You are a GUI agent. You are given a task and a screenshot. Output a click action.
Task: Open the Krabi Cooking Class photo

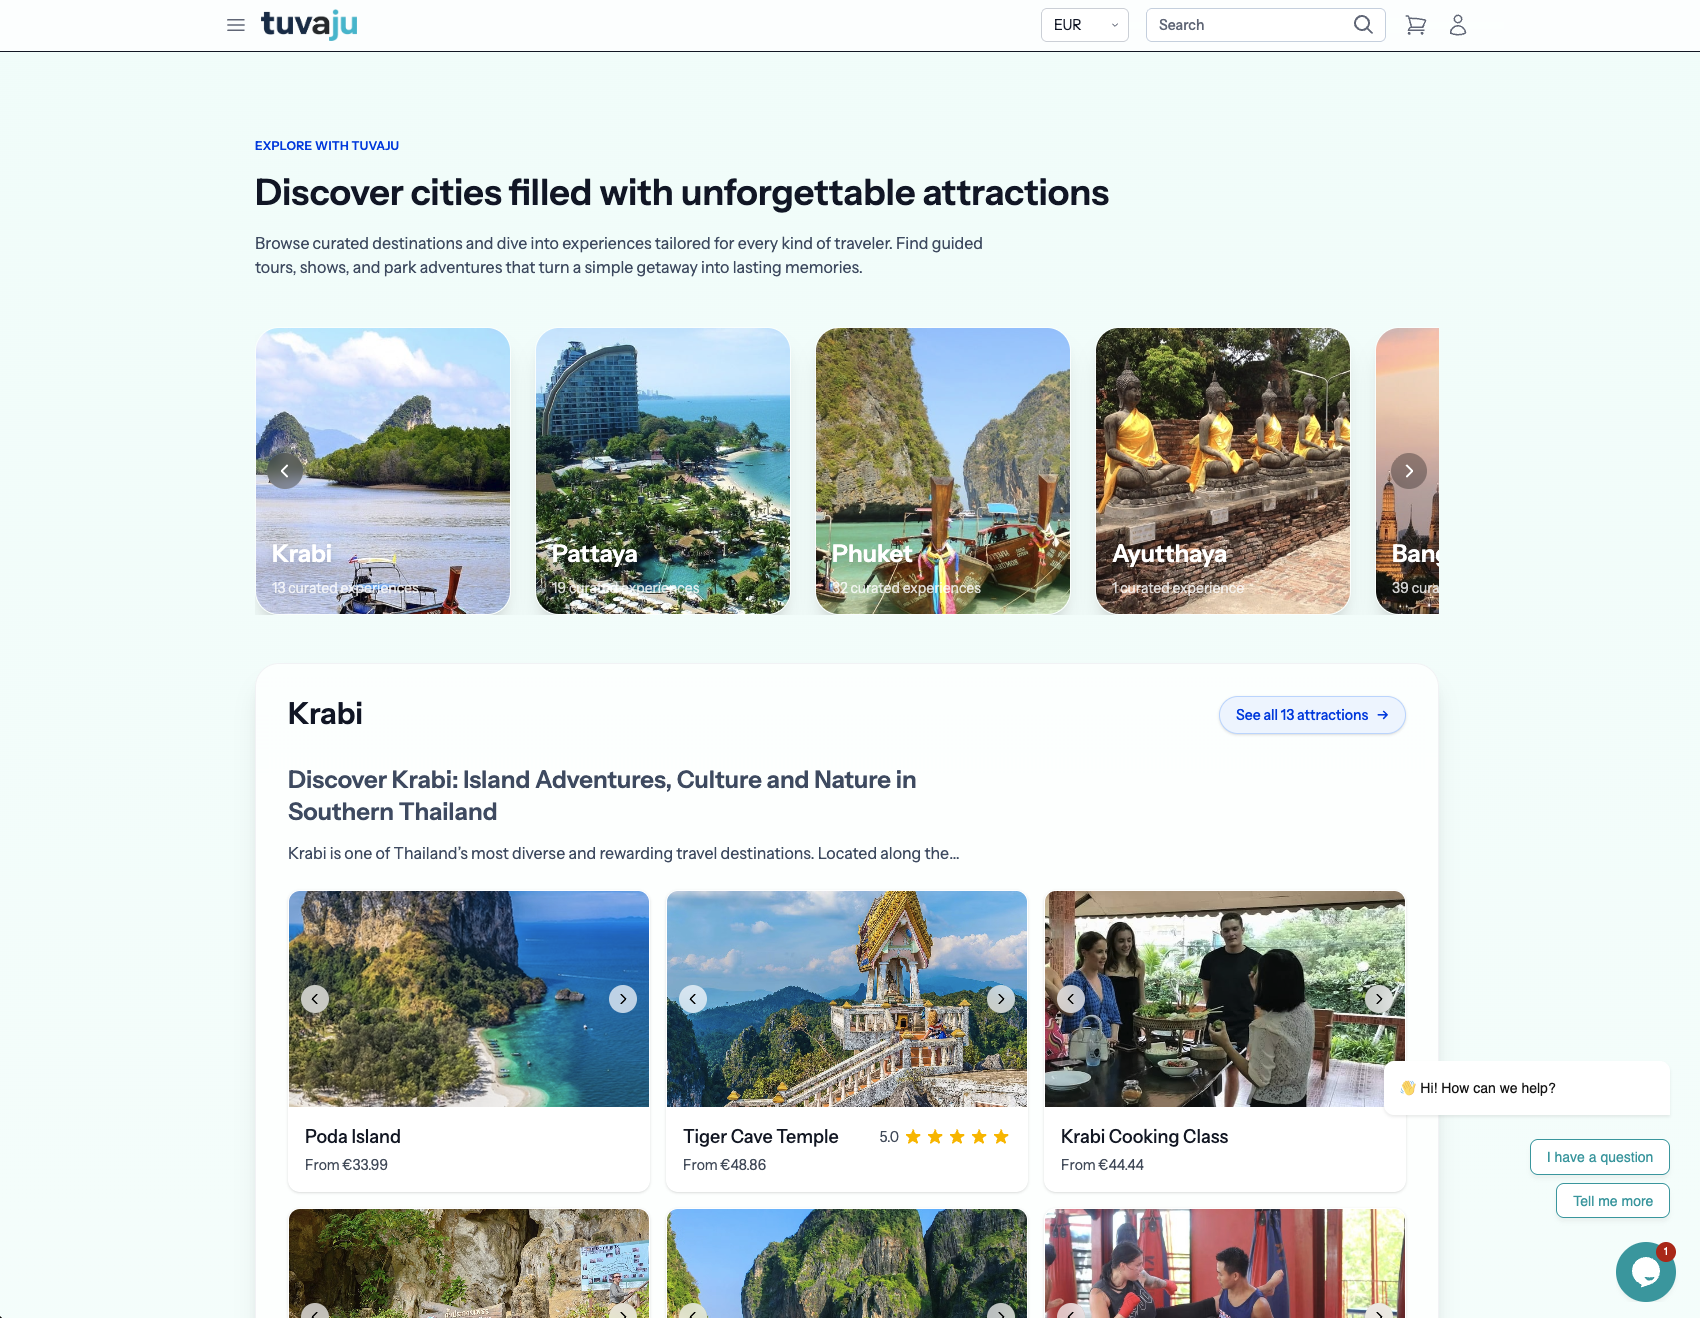[1225, 999]
